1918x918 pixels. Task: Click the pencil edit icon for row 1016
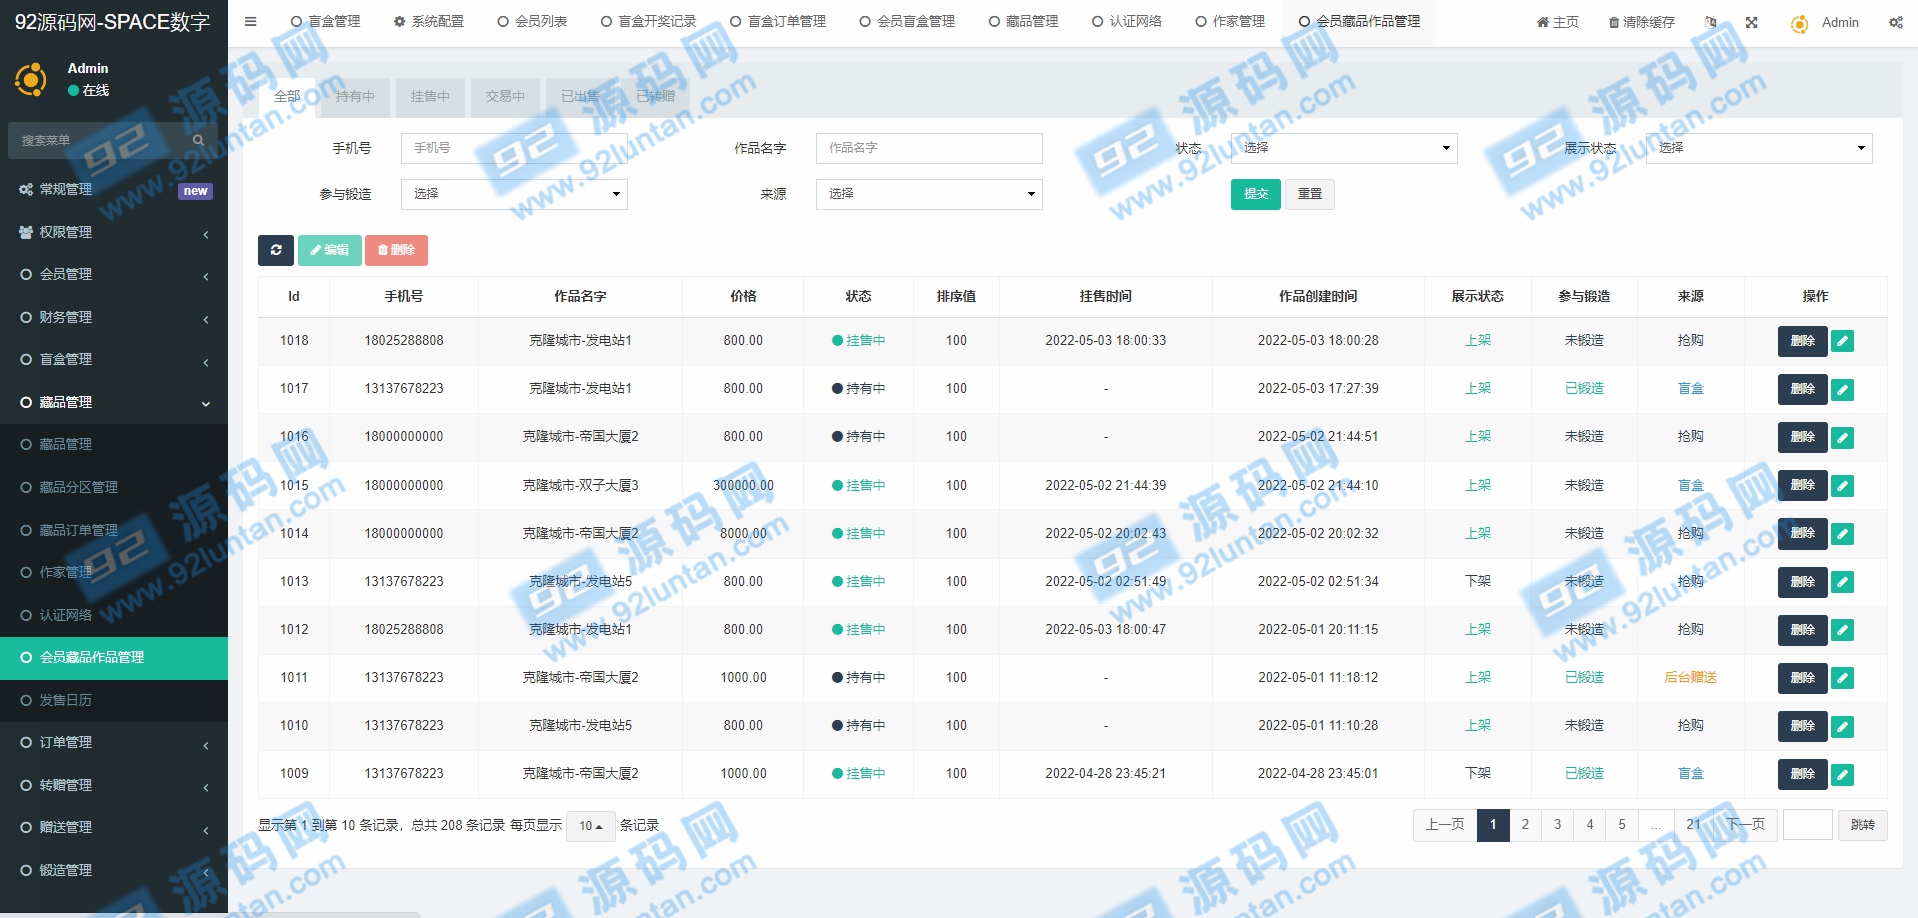pos(1842,437)
